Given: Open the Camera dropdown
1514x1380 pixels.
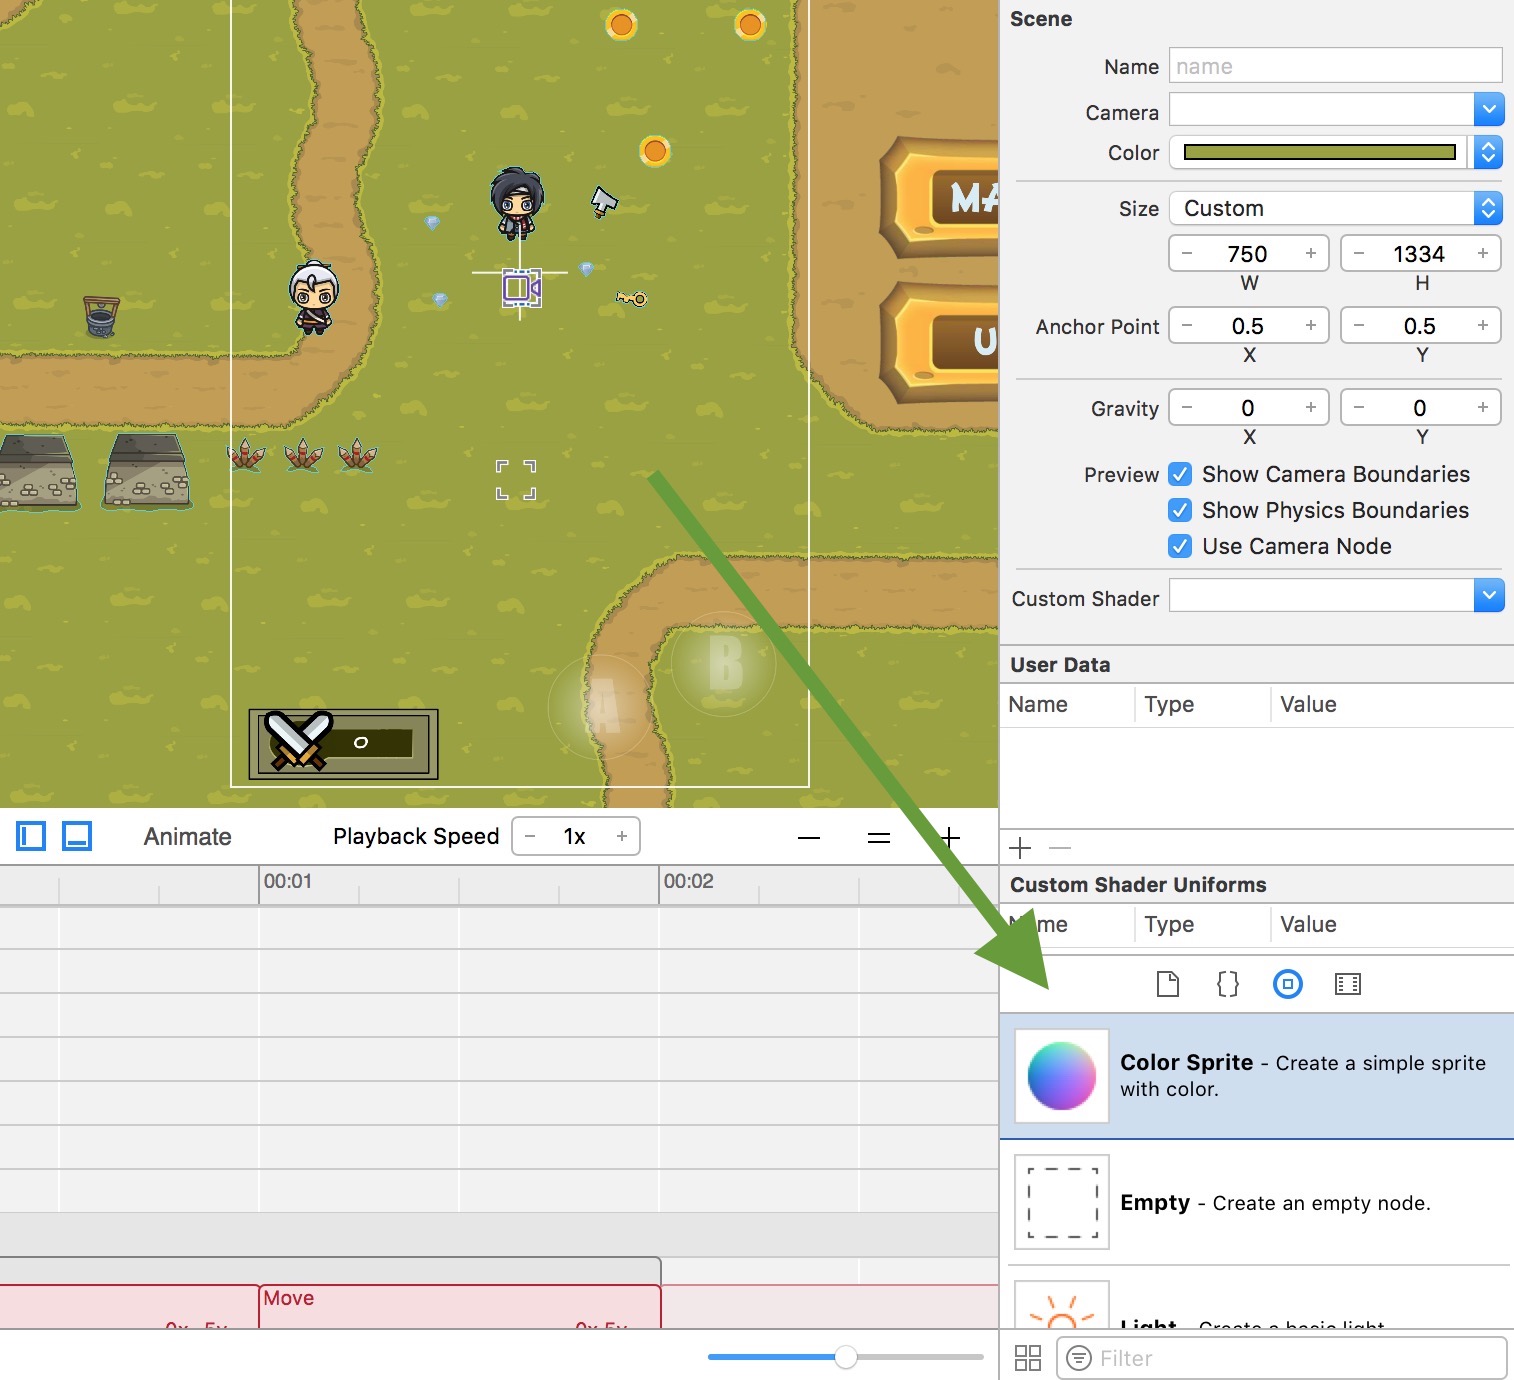Looking at the screenshot, I should tap(1488, 109).
